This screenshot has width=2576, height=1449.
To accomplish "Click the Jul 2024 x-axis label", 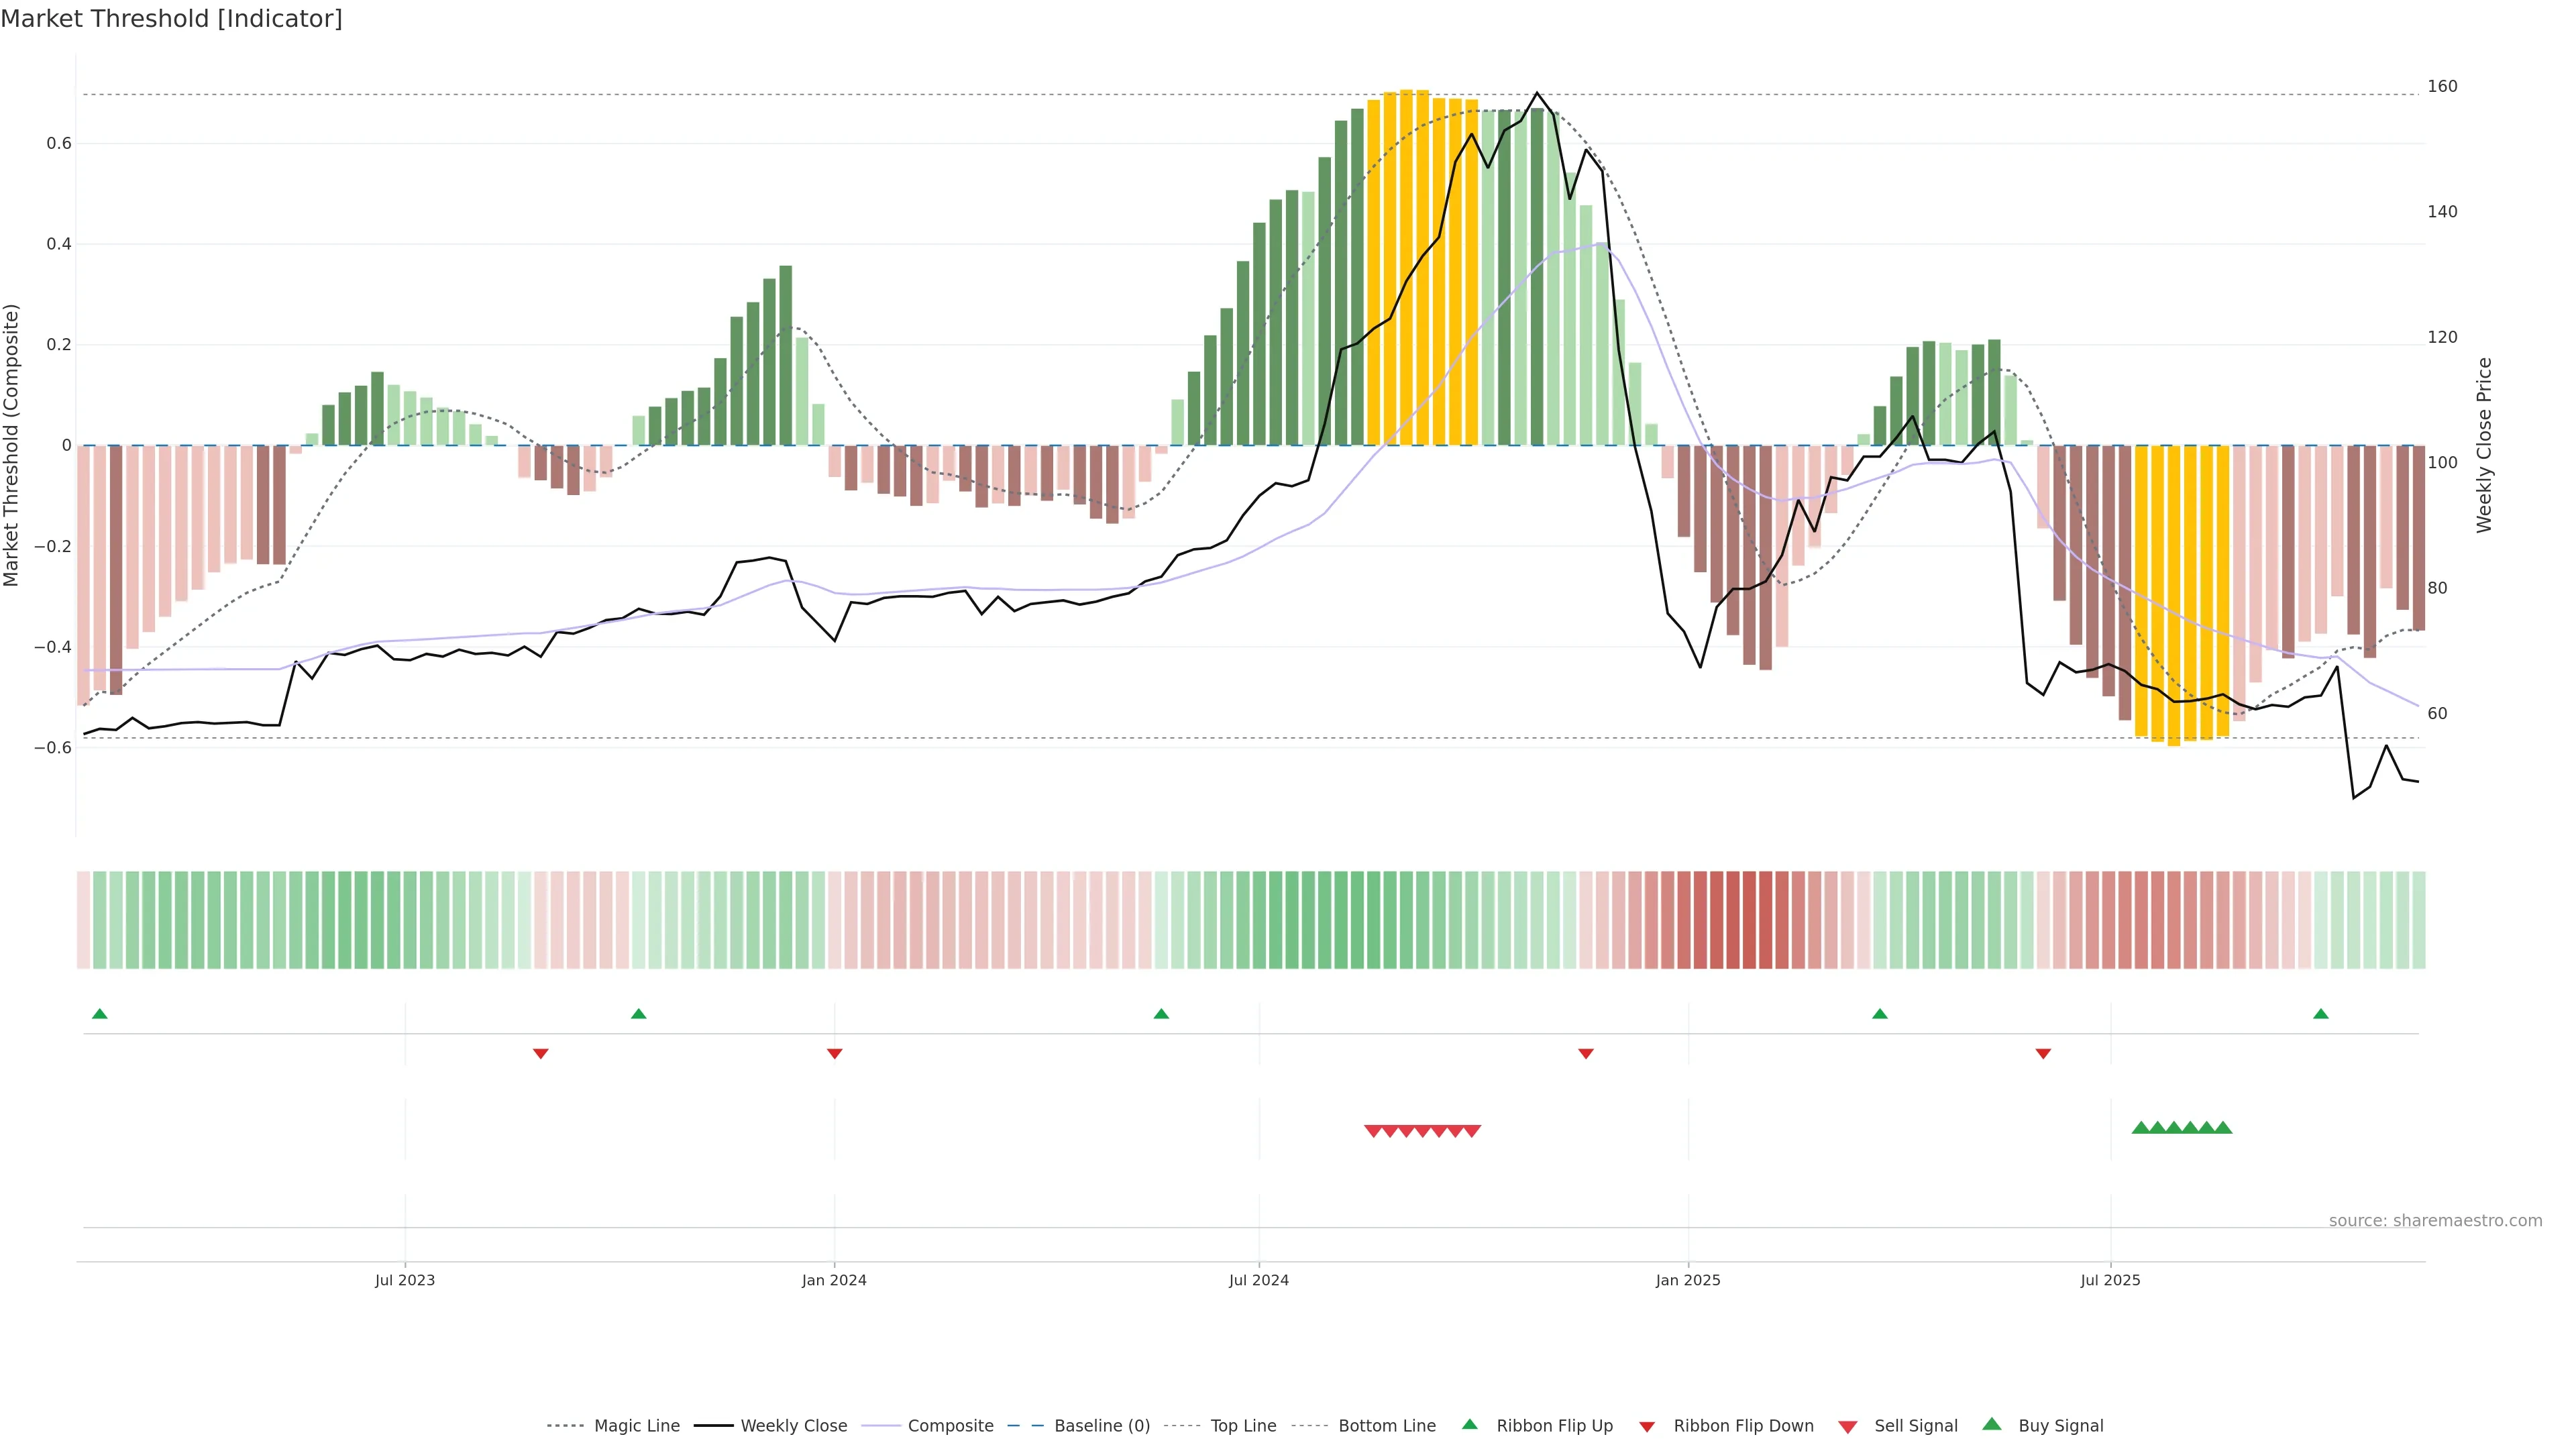I will (1258, 1280).
